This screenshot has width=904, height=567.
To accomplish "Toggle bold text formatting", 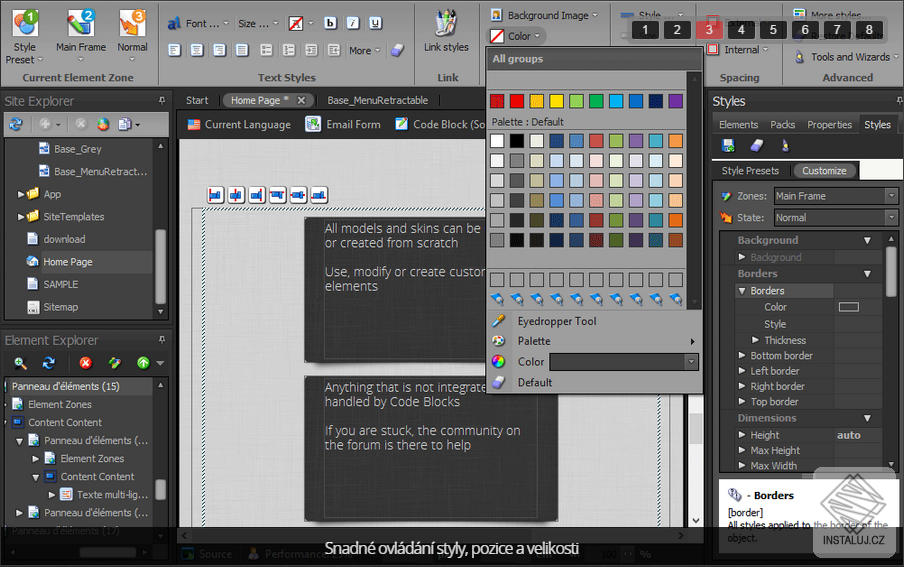I will coord(330,23).
